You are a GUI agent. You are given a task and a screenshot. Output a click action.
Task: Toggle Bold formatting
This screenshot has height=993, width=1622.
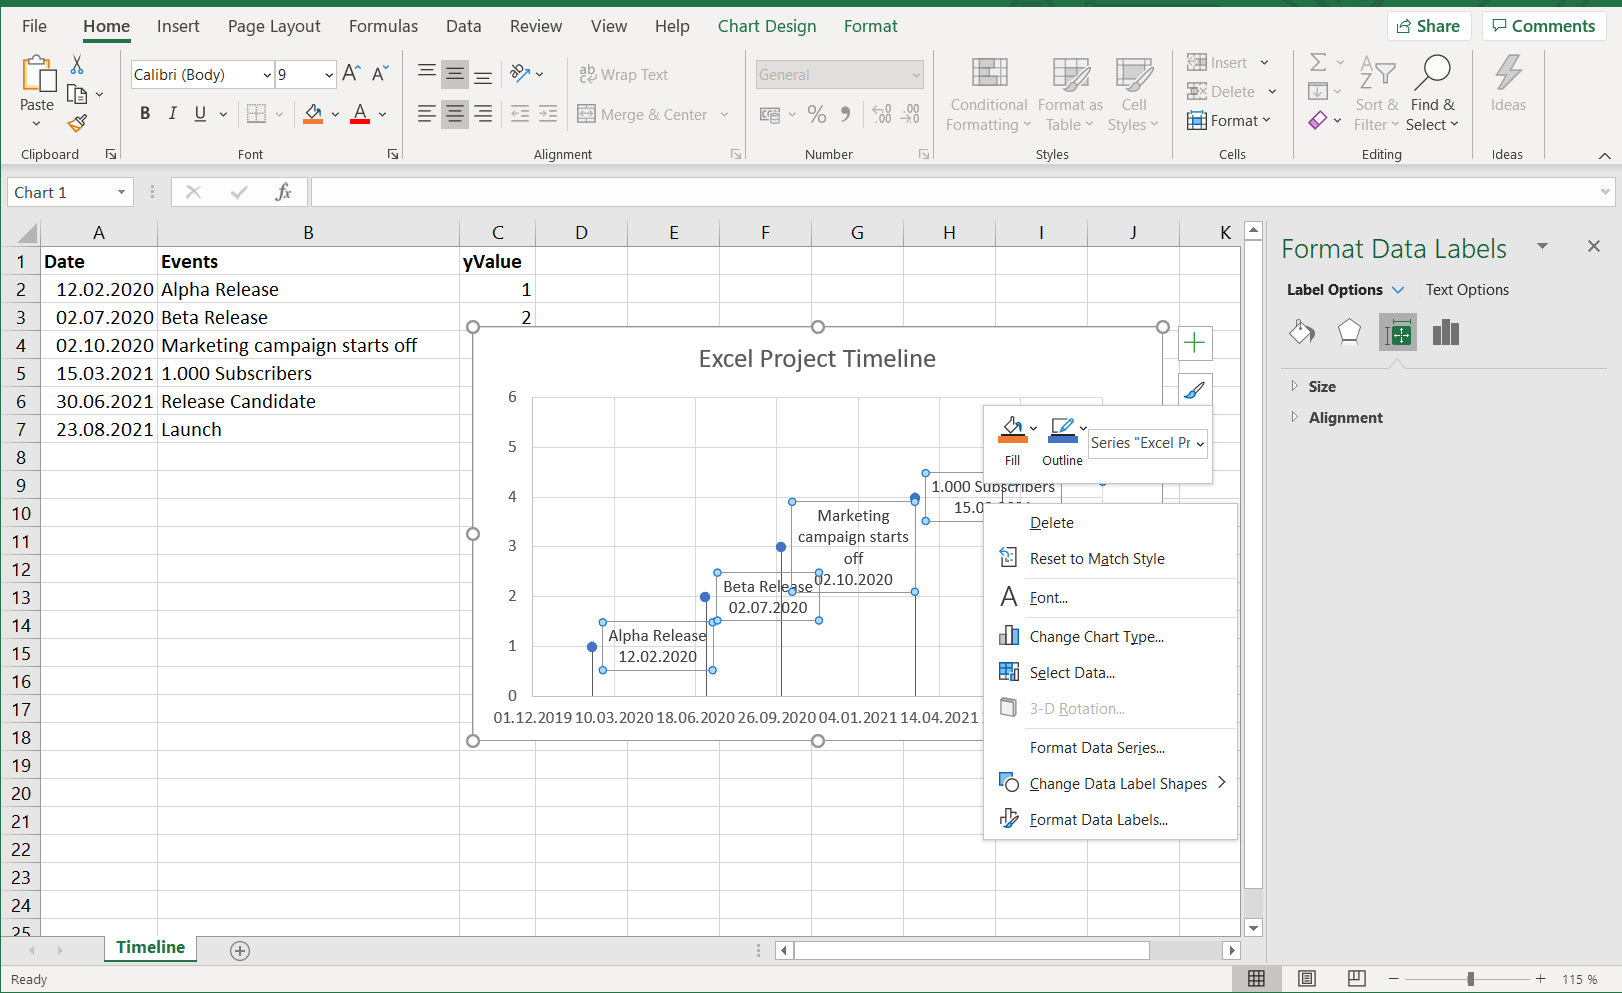click(x=144, y=113)
